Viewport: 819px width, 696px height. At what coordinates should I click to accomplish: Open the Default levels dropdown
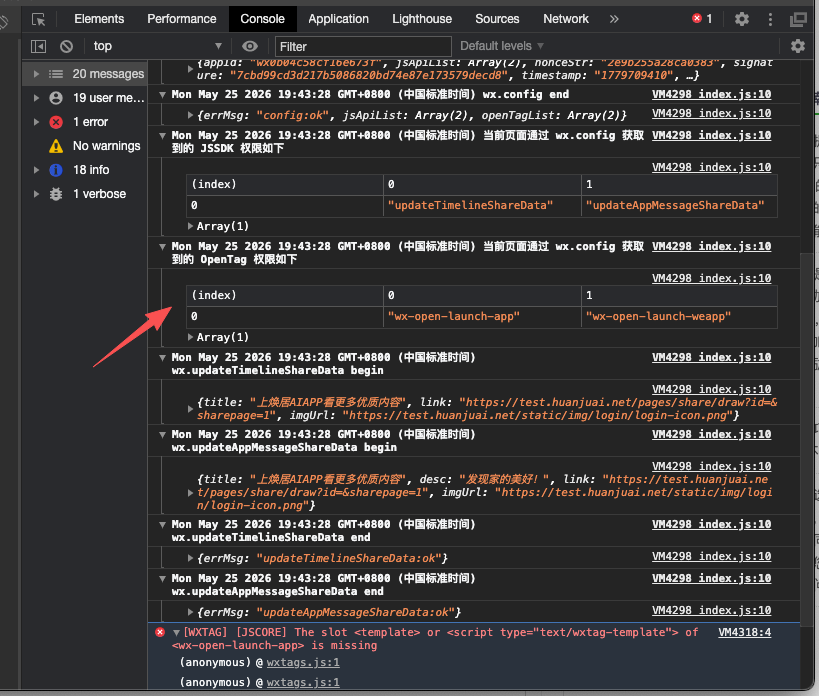coord(501,46)
